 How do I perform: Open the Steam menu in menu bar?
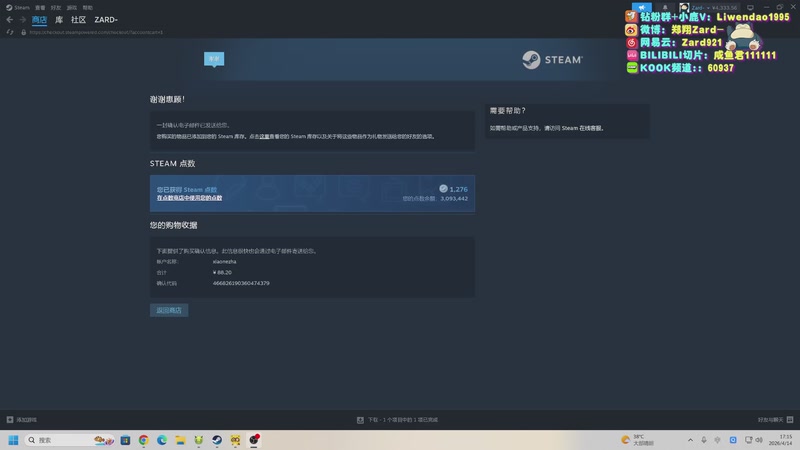click(x=18, y=8)
